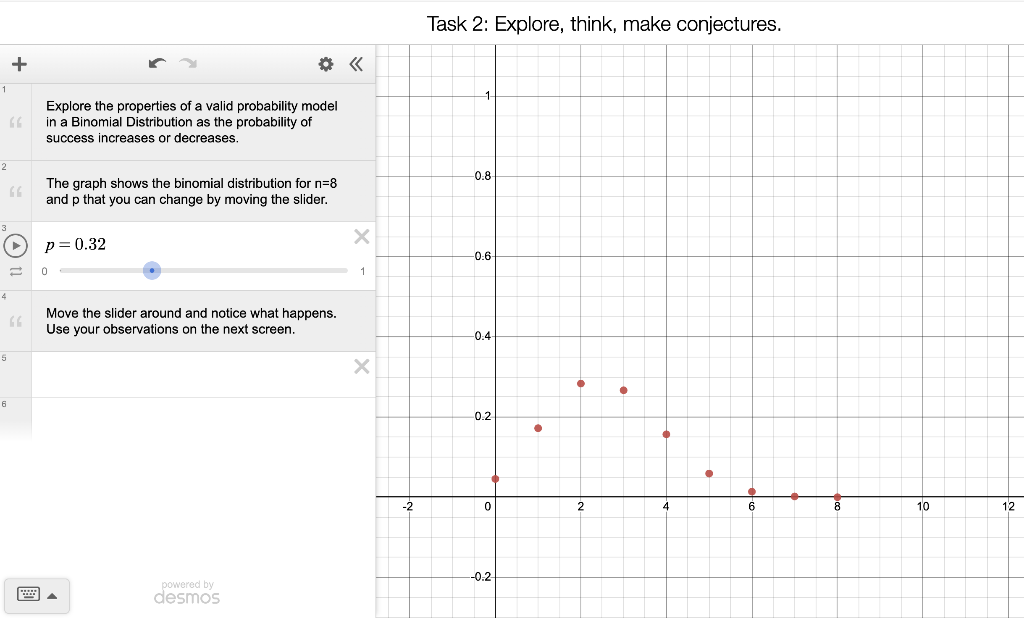Click the quote icon on note row 2
Image resolution: width=1024 pixels, height=618 pixels.
(x=15, y=191)
